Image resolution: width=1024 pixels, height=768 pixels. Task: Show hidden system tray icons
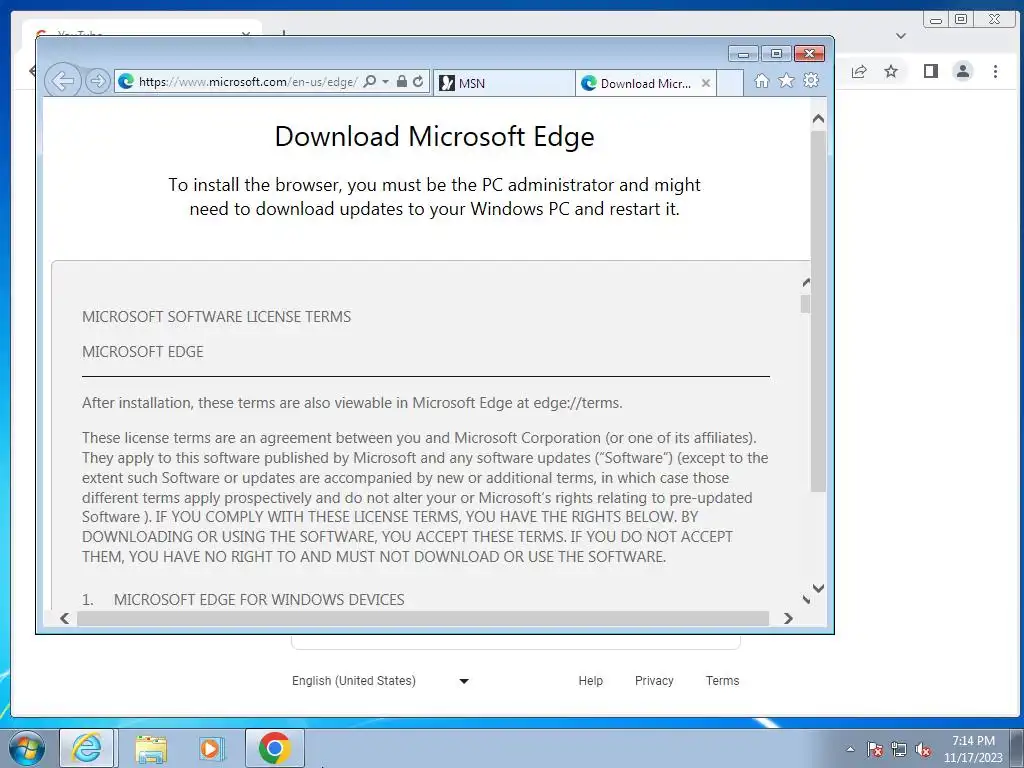tap(850, 749)
